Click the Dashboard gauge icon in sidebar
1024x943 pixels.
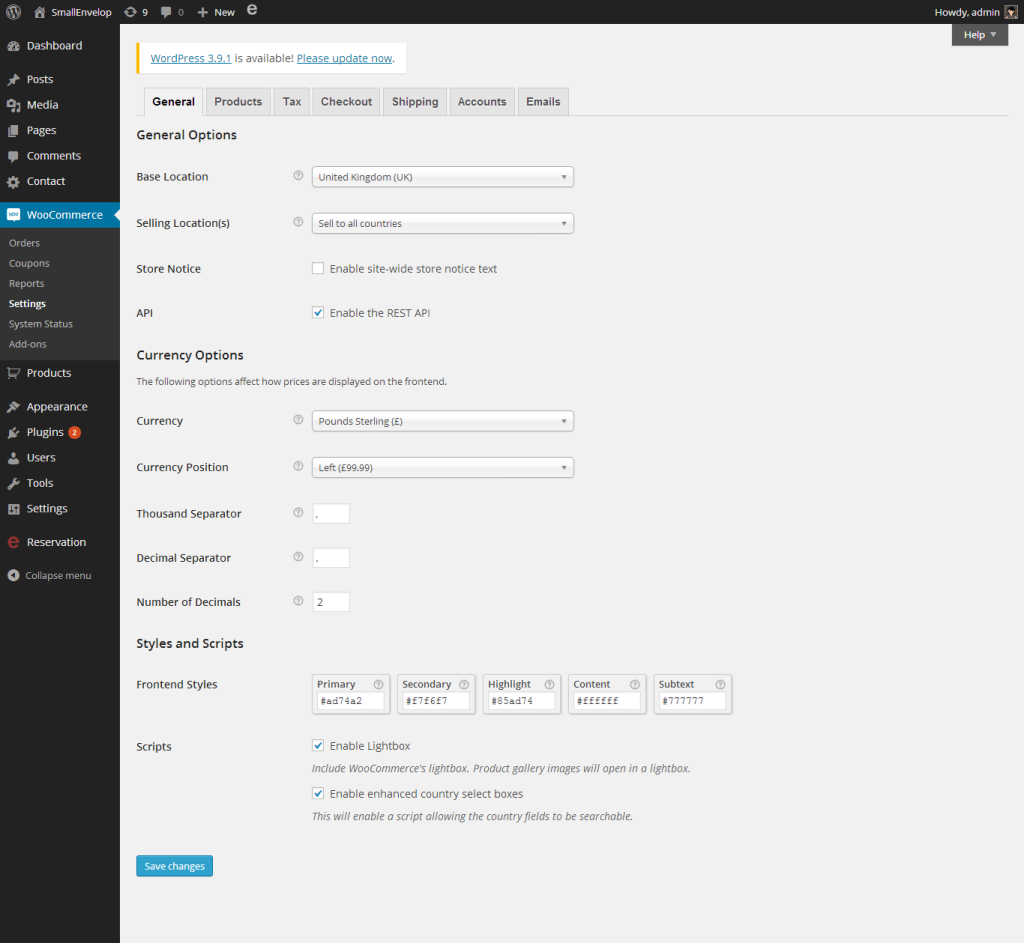(x=13, y=46)
